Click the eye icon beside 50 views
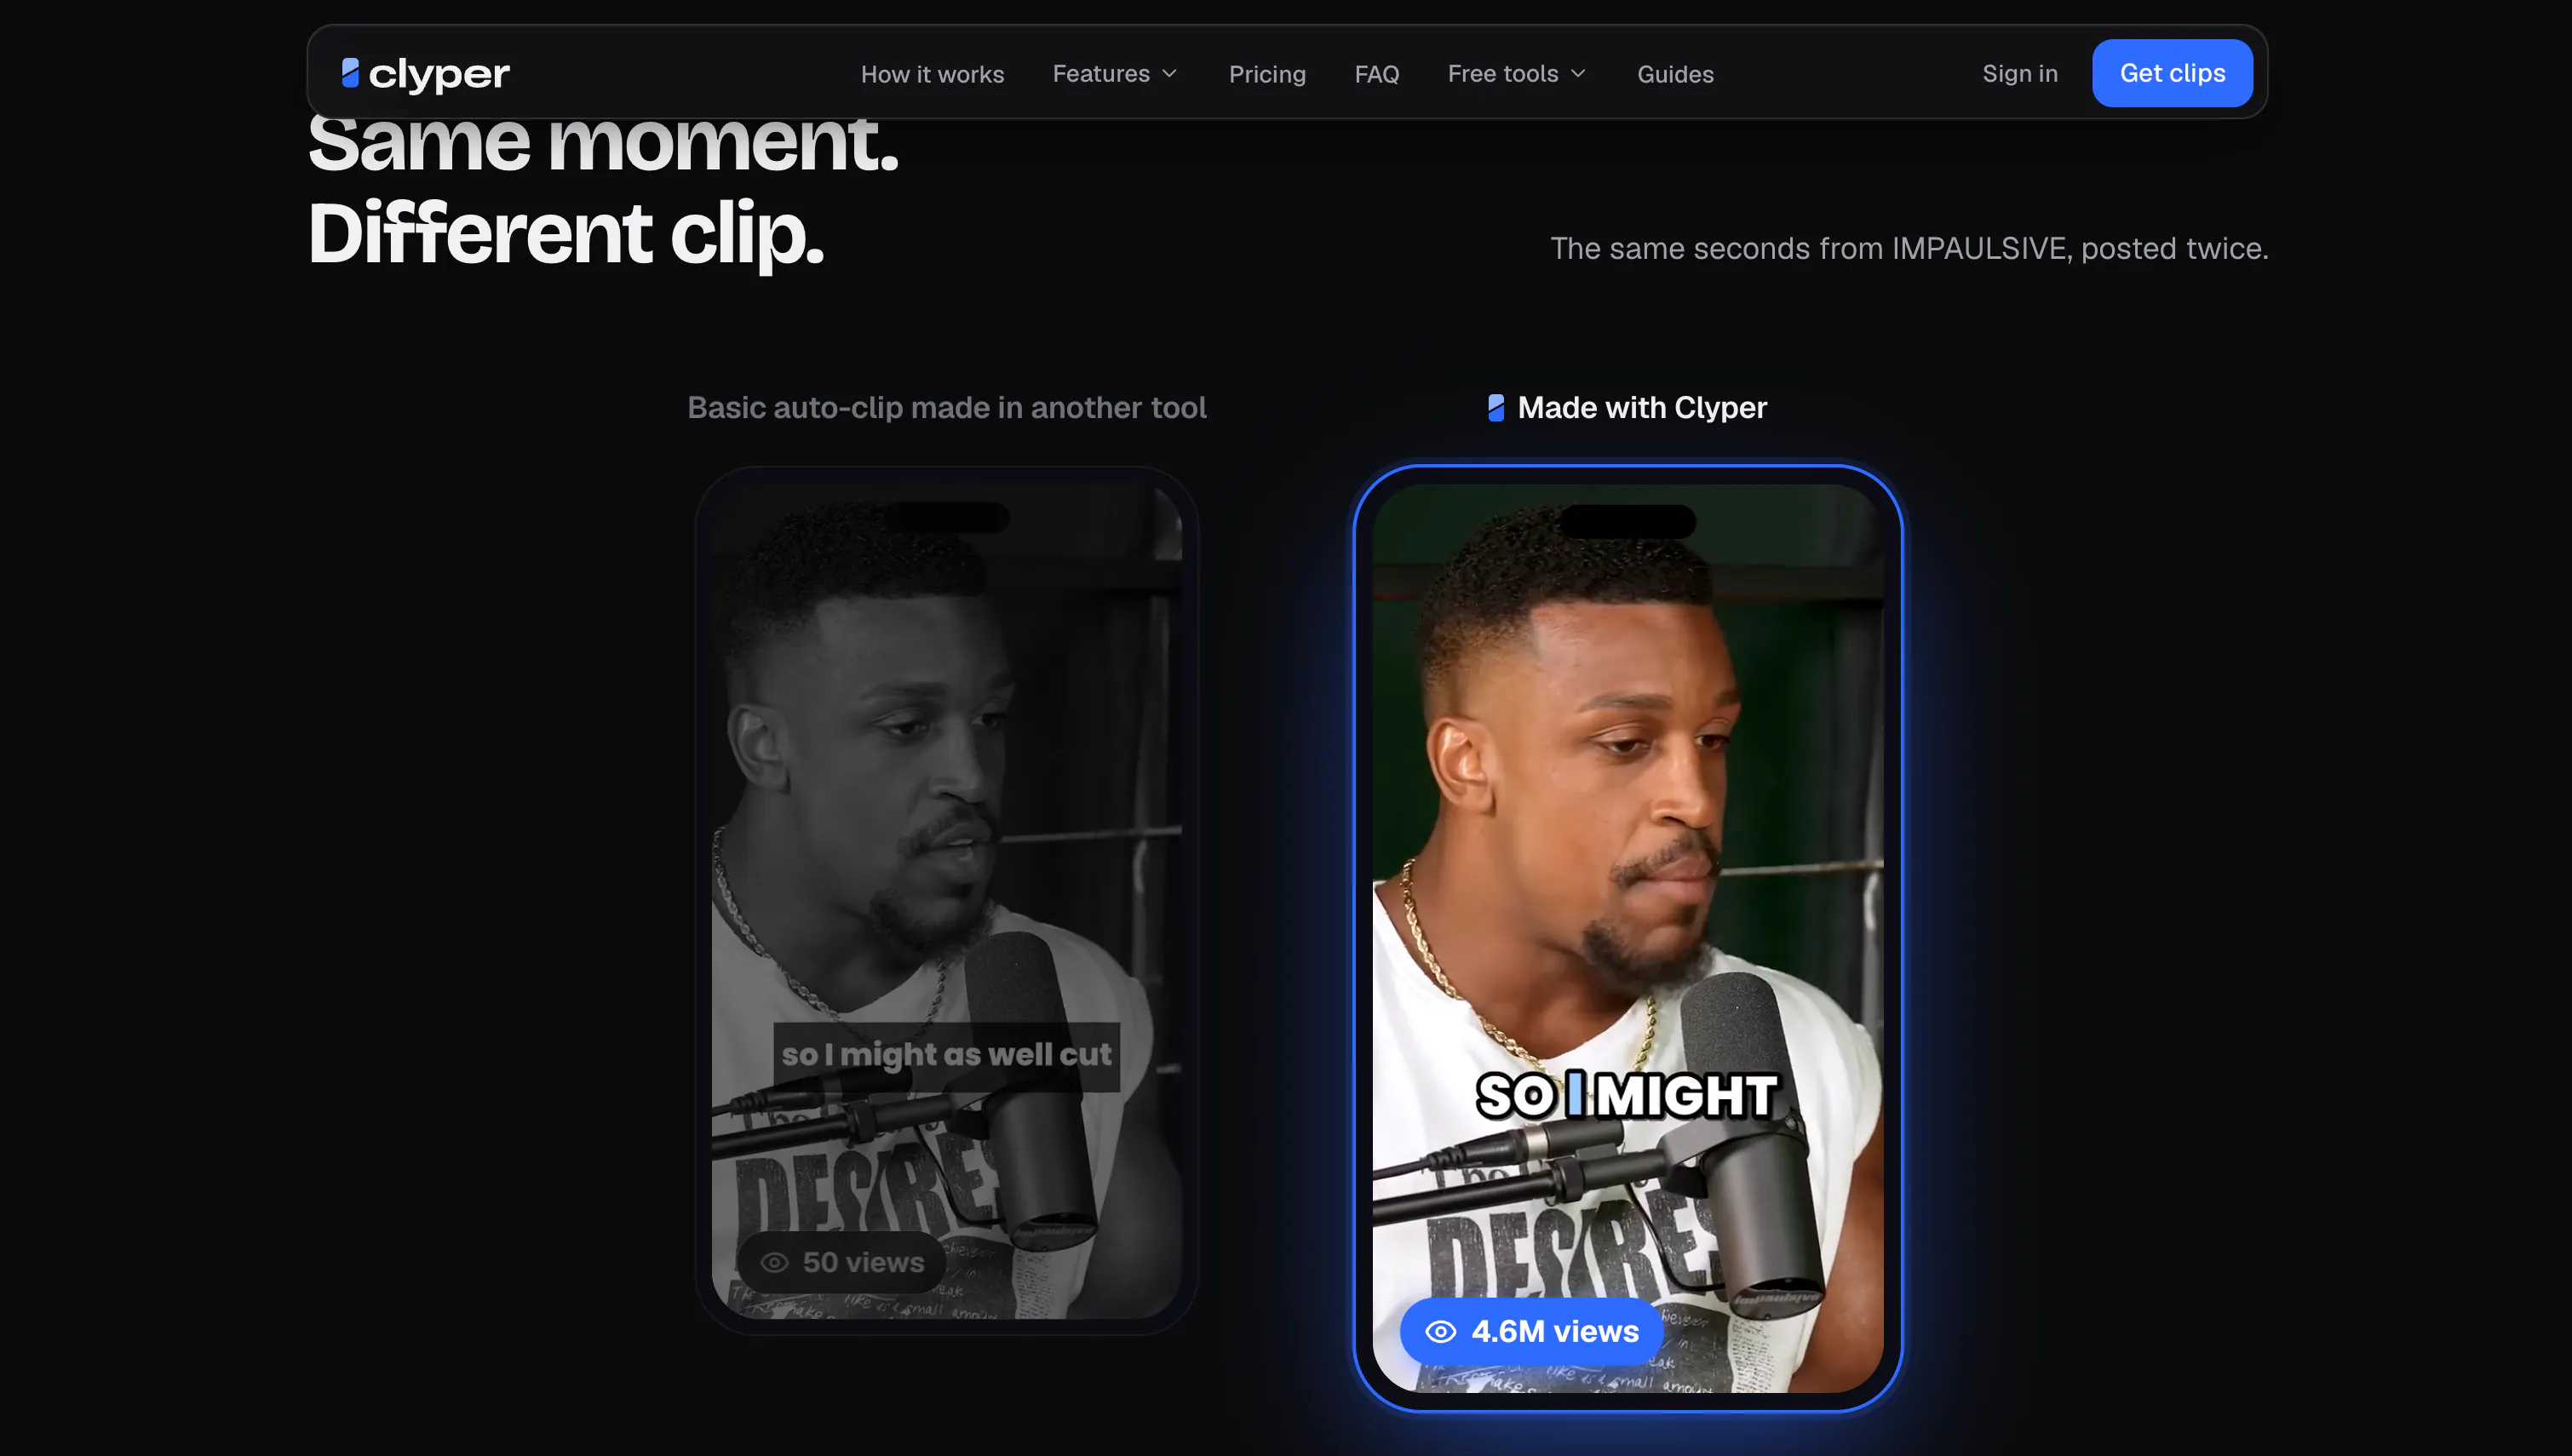Viewport: 2572px width, 1456px height. click(x=774, y=1262)
